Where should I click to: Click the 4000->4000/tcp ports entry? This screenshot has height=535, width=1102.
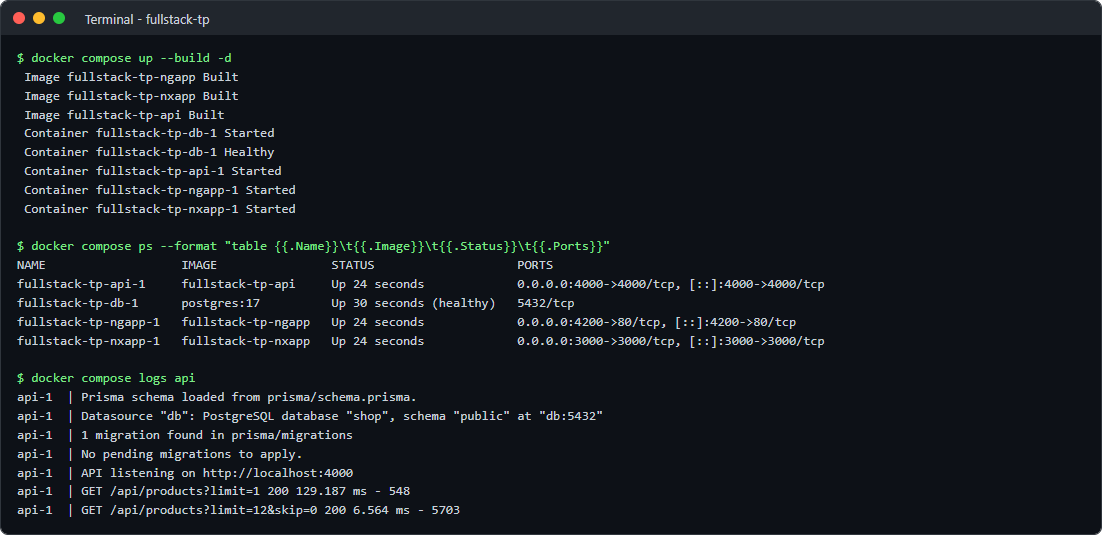tap(670, 285)
